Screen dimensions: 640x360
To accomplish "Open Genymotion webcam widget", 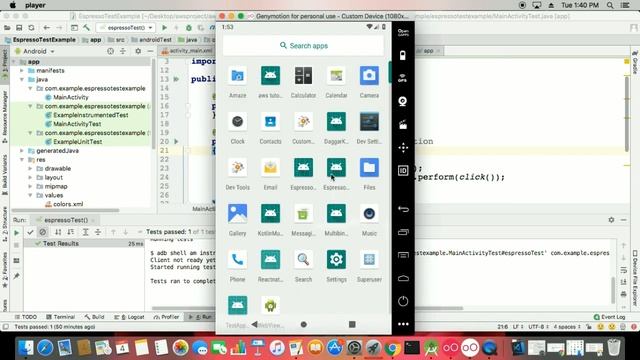I will 403,101.
